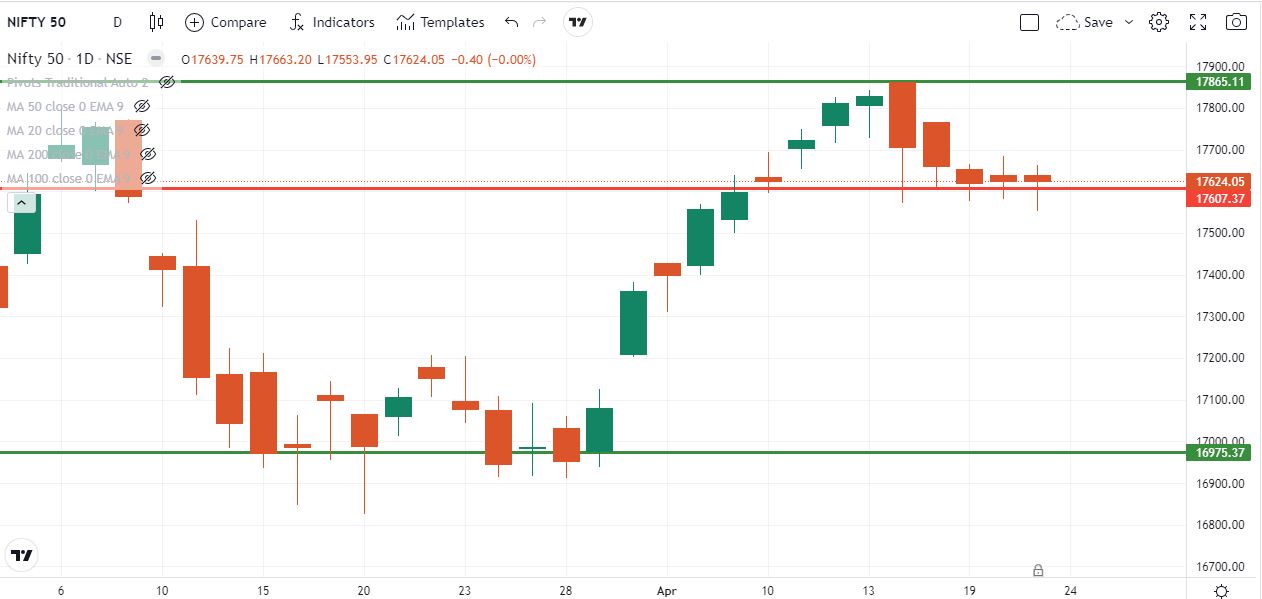
Task: Expand the Save options dropdown arrow
Action: tap(1129, 22)
